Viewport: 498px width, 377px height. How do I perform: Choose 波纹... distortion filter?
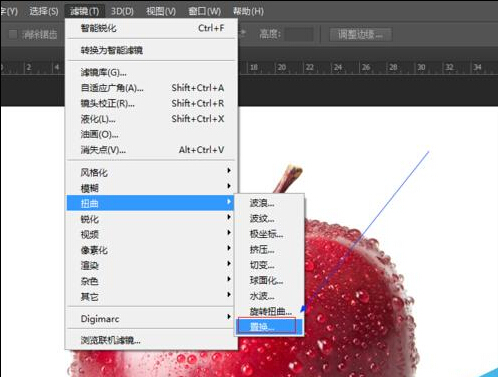pyautogui.click(x=269, y=219)
